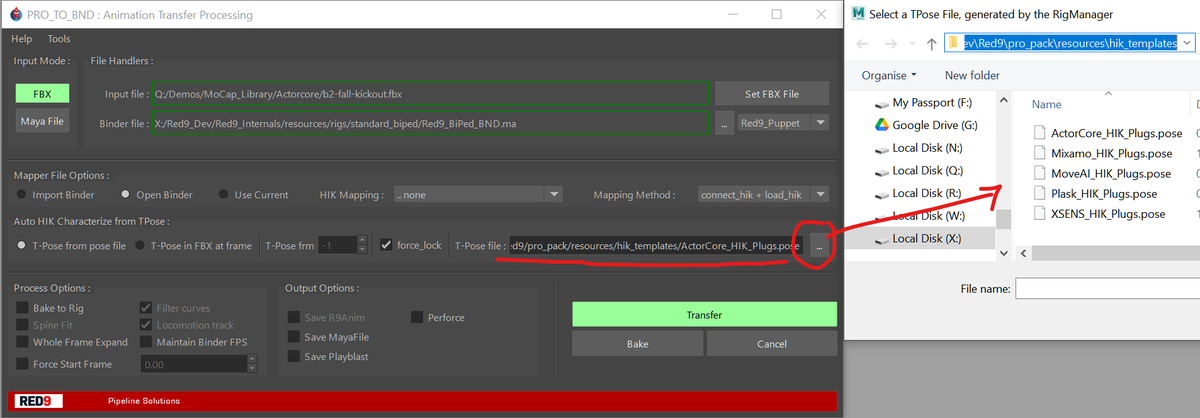This screenshot has width=1200, height=418.
Task: Click the Back arrow in the file dialog
Action: 864,44
